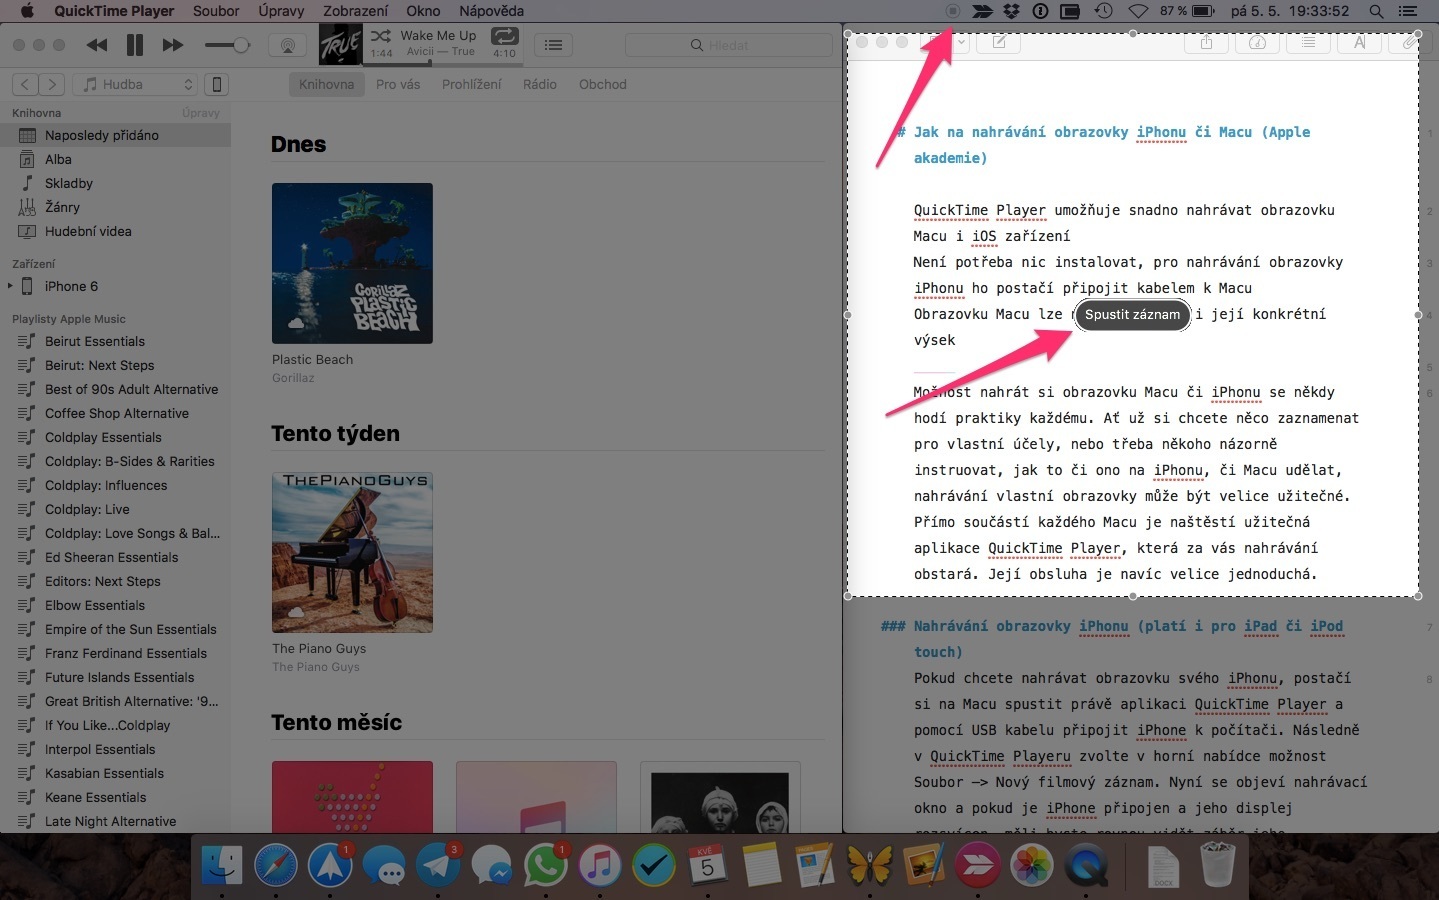Click the back navigation arrow in iTunes

point(24,84)
